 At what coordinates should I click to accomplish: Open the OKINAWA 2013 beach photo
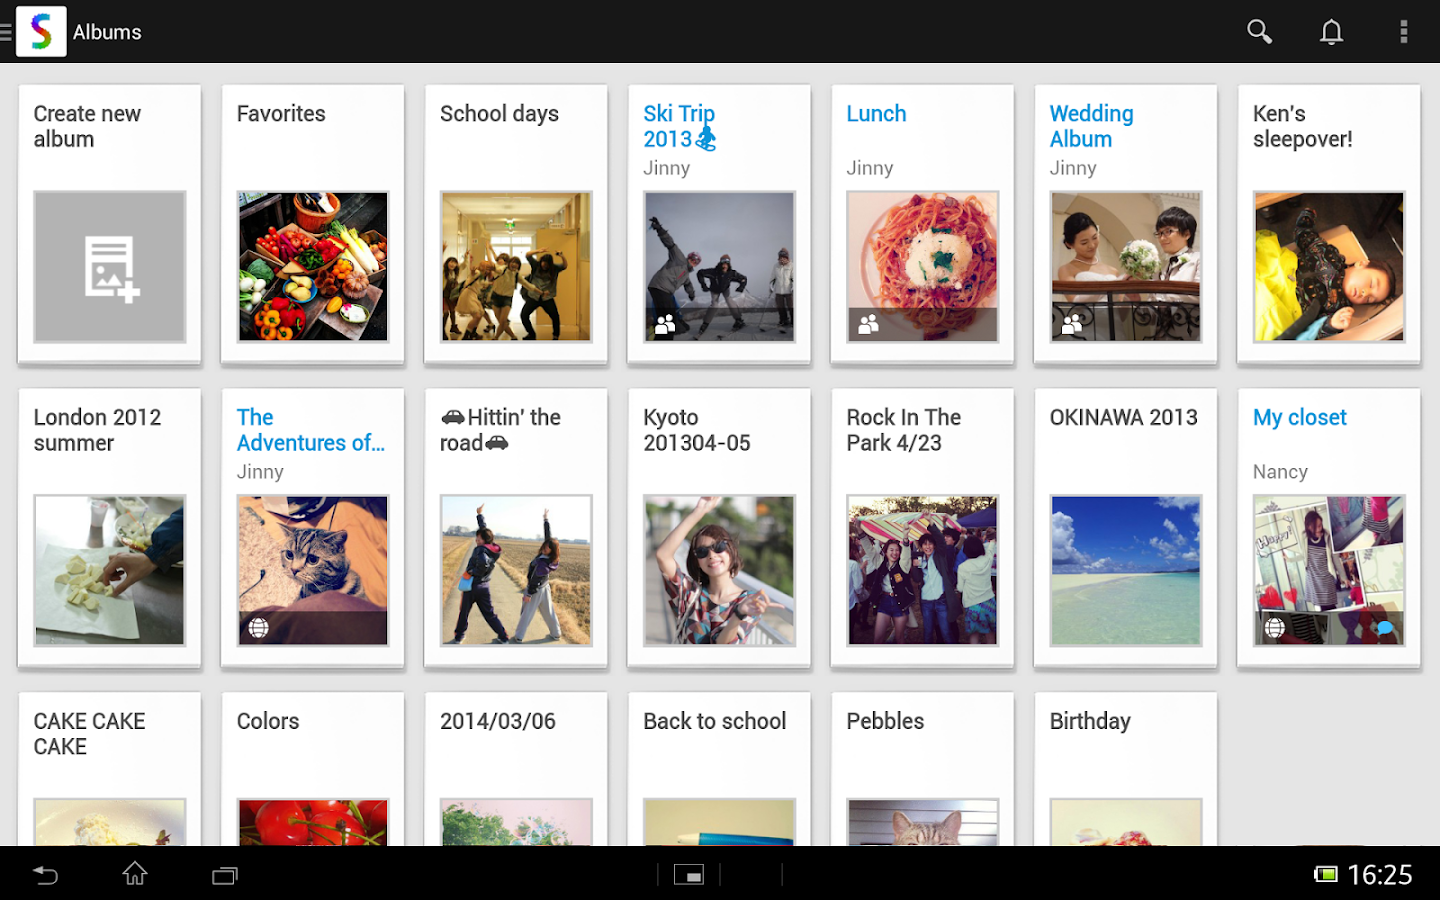click(x=1126, y=570)
